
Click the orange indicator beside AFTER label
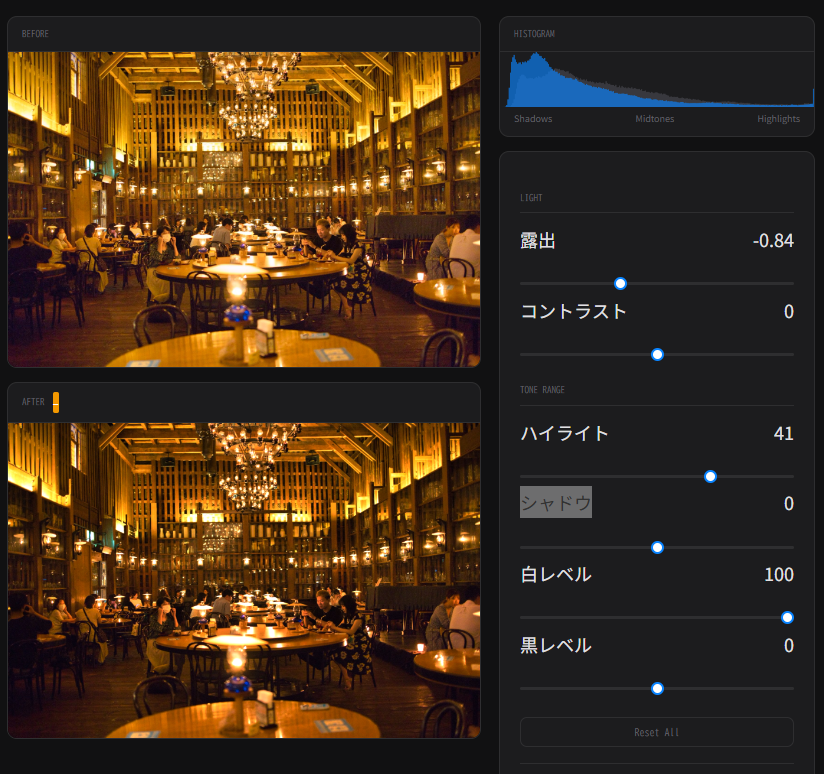tap(56, 402)
